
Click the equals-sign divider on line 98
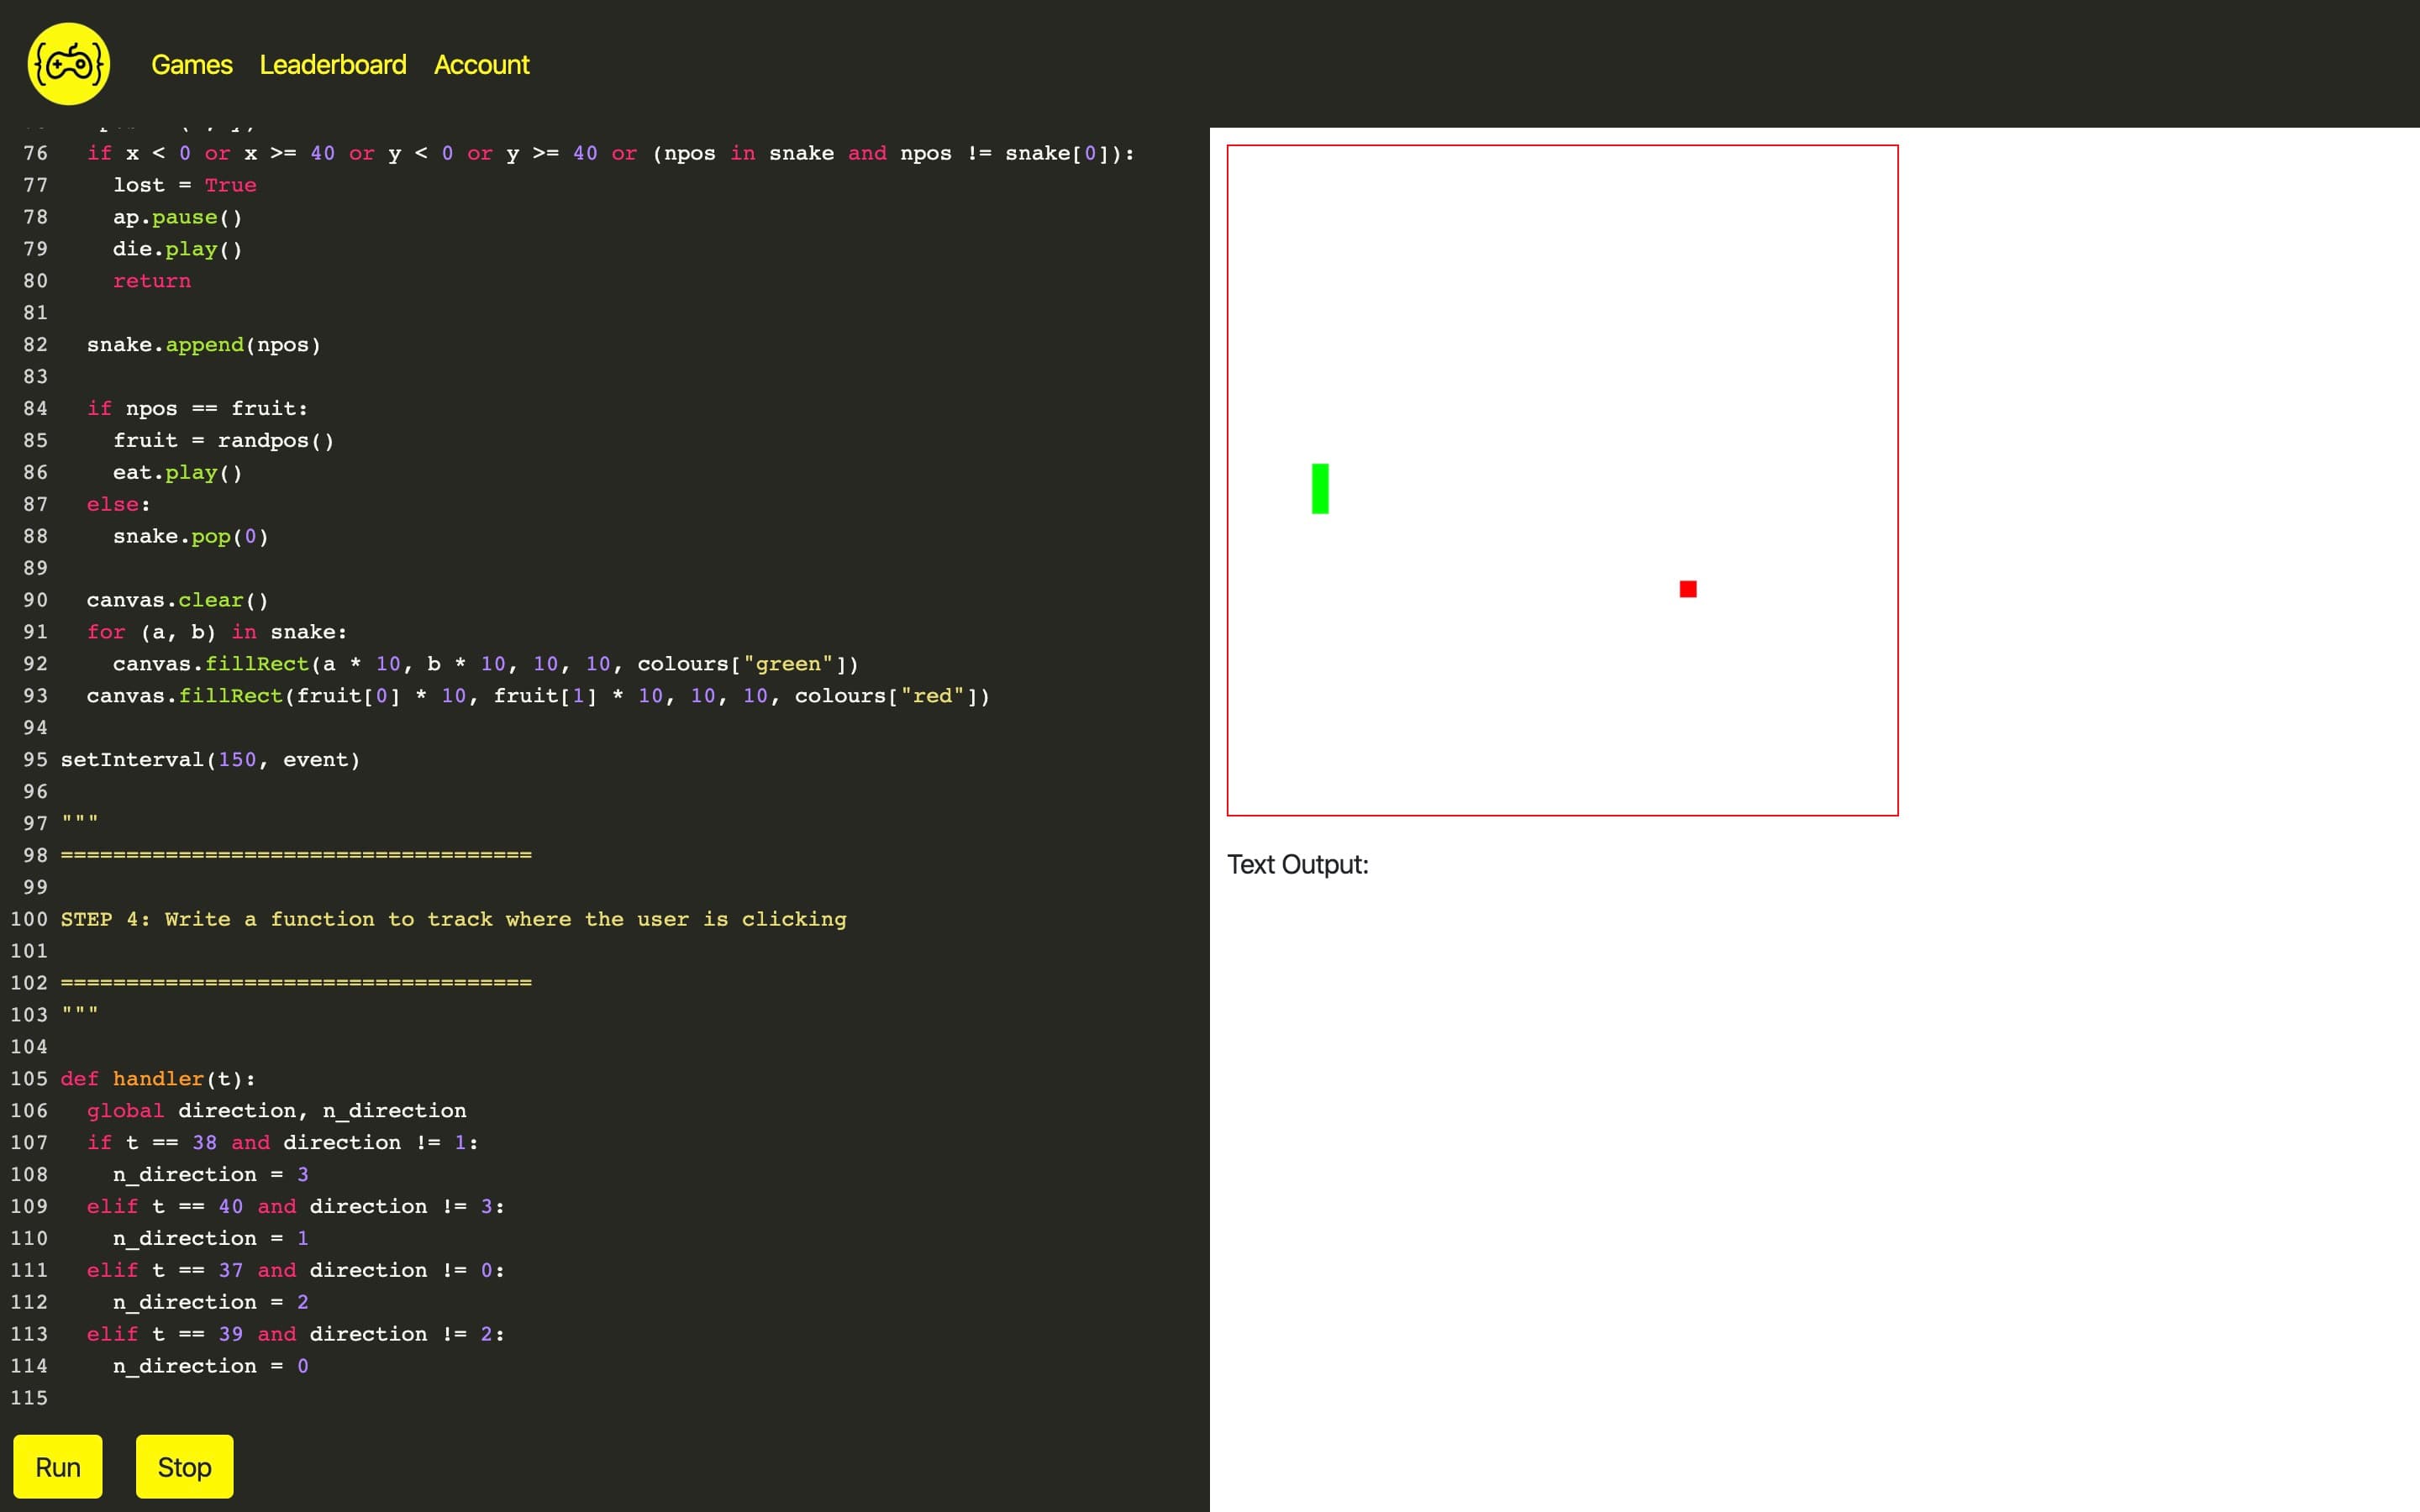click(296, 856)
